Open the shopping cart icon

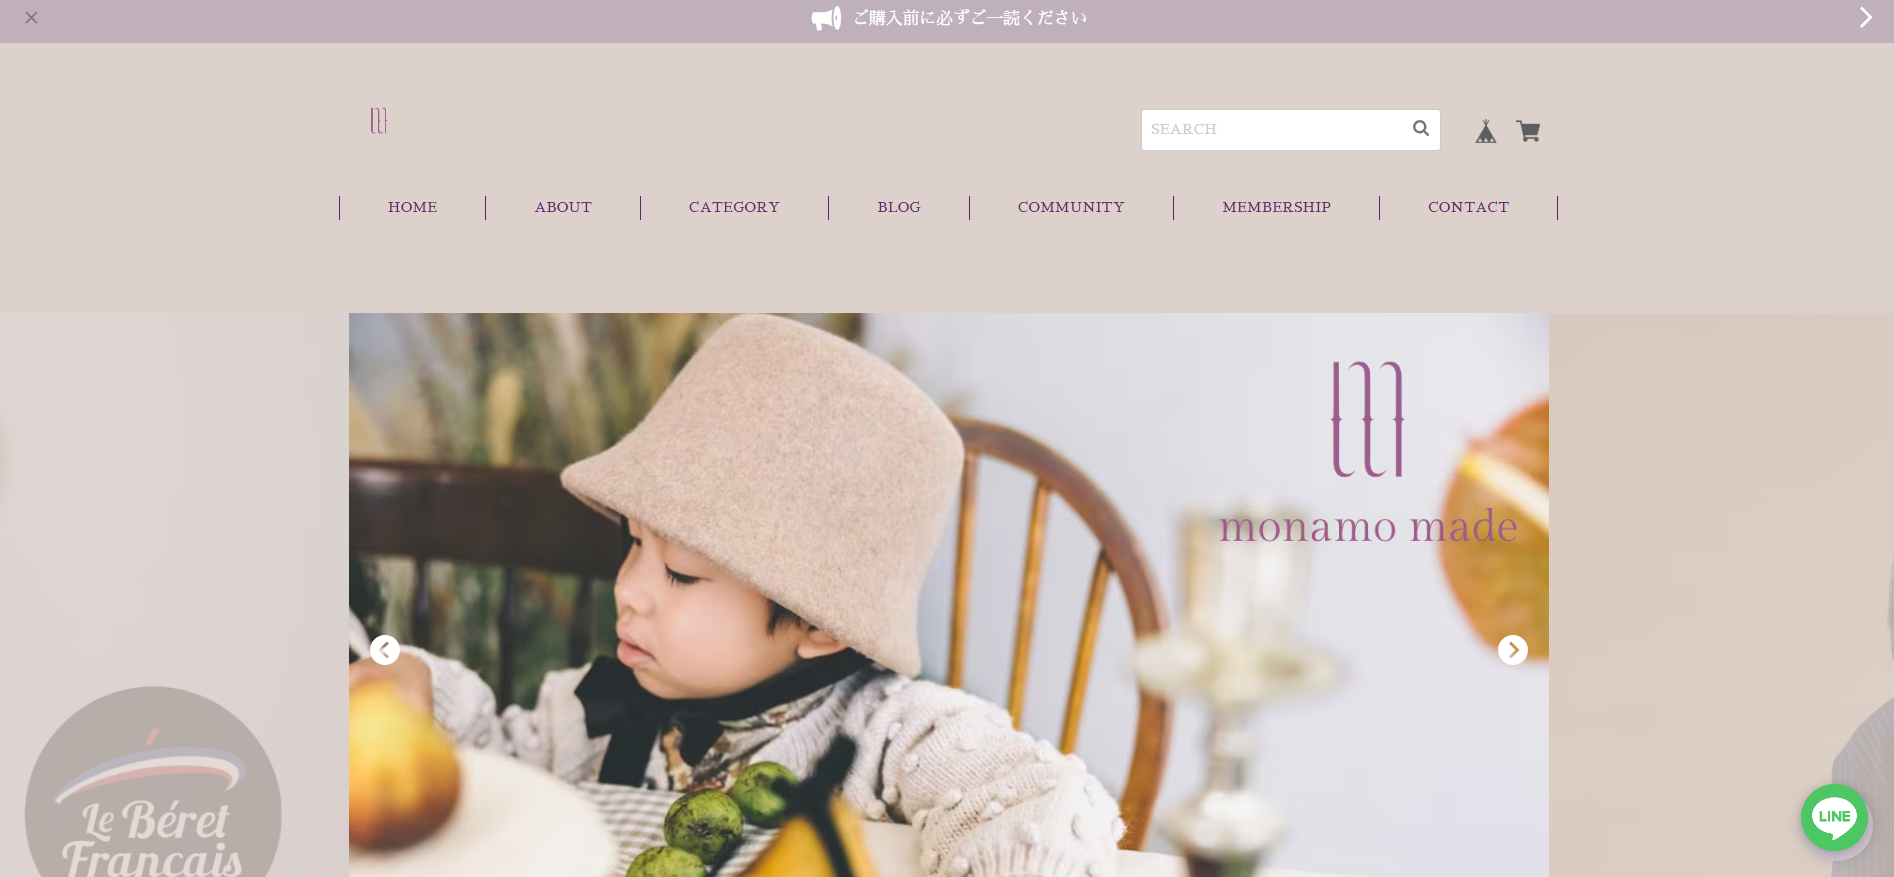(x=1528, y=131)
